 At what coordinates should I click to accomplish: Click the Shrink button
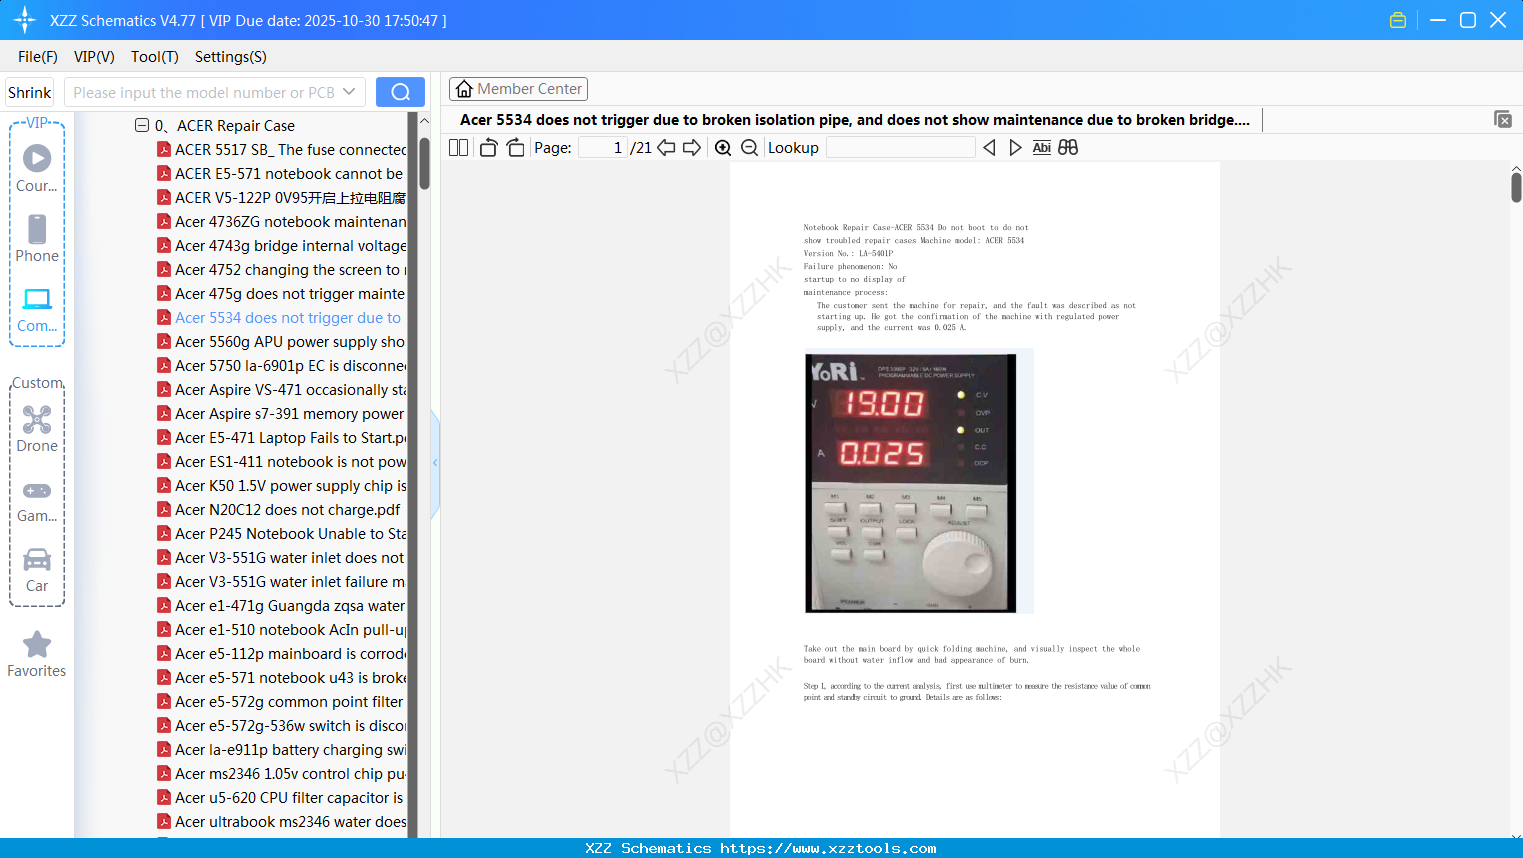[x=30, y=92]
